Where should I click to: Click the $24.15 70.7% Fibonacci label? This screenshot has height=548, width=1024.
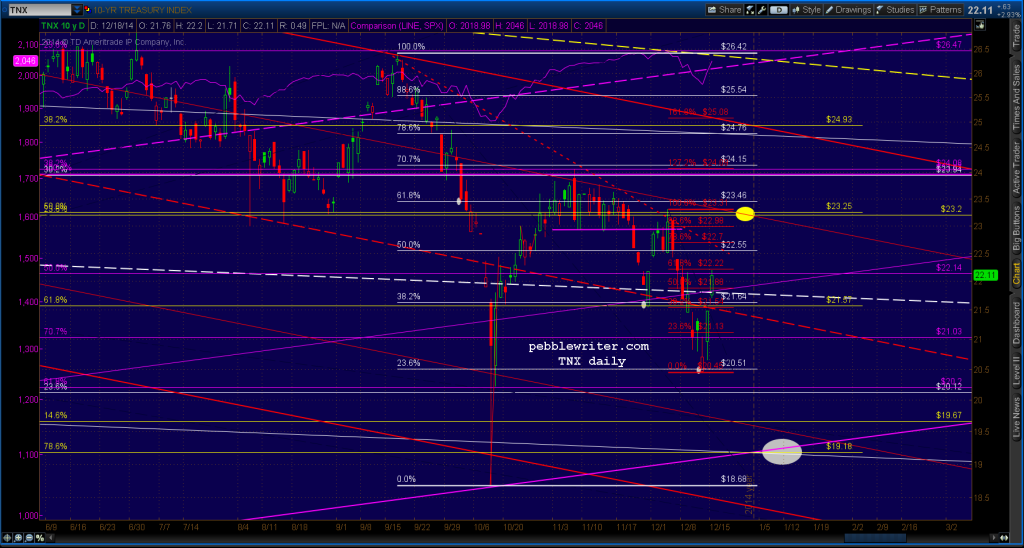coord(733,159)
